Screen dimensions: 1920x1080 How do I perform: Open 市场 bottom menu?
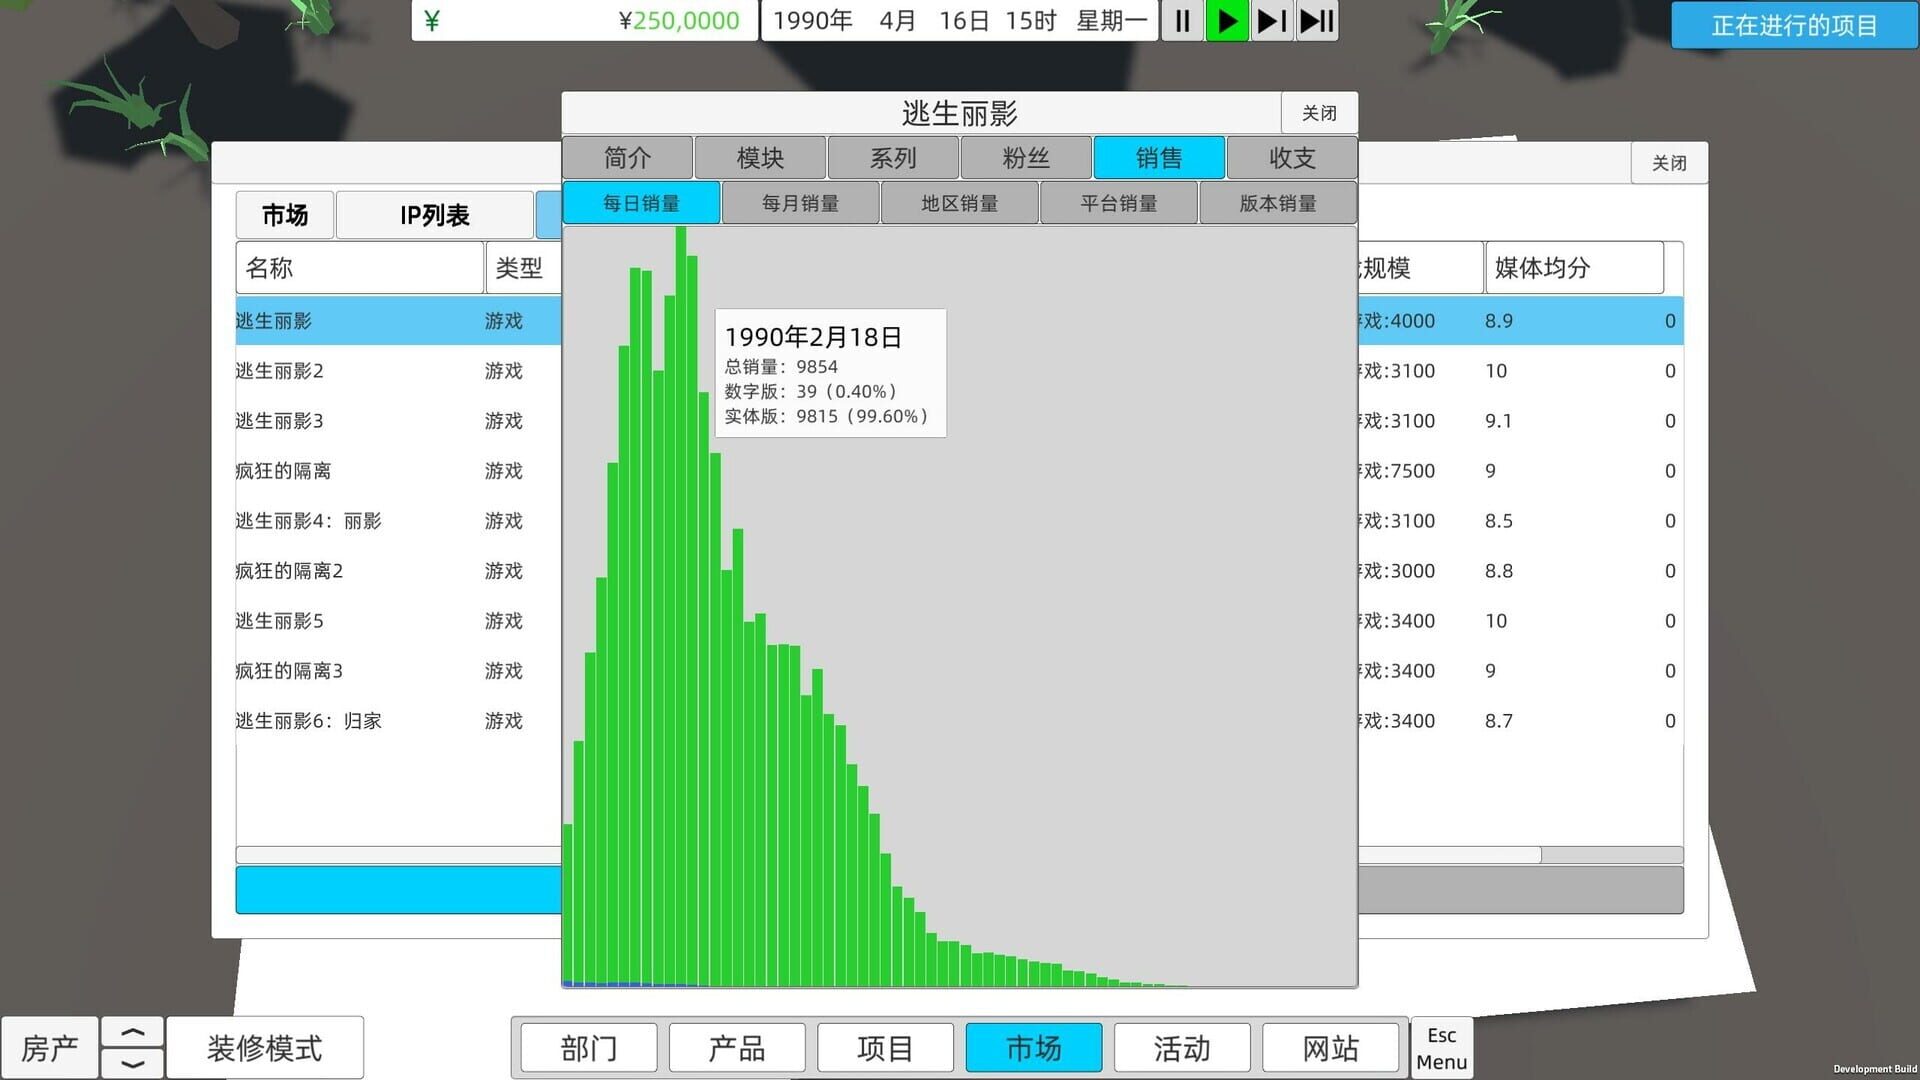click(1034, 1048)
